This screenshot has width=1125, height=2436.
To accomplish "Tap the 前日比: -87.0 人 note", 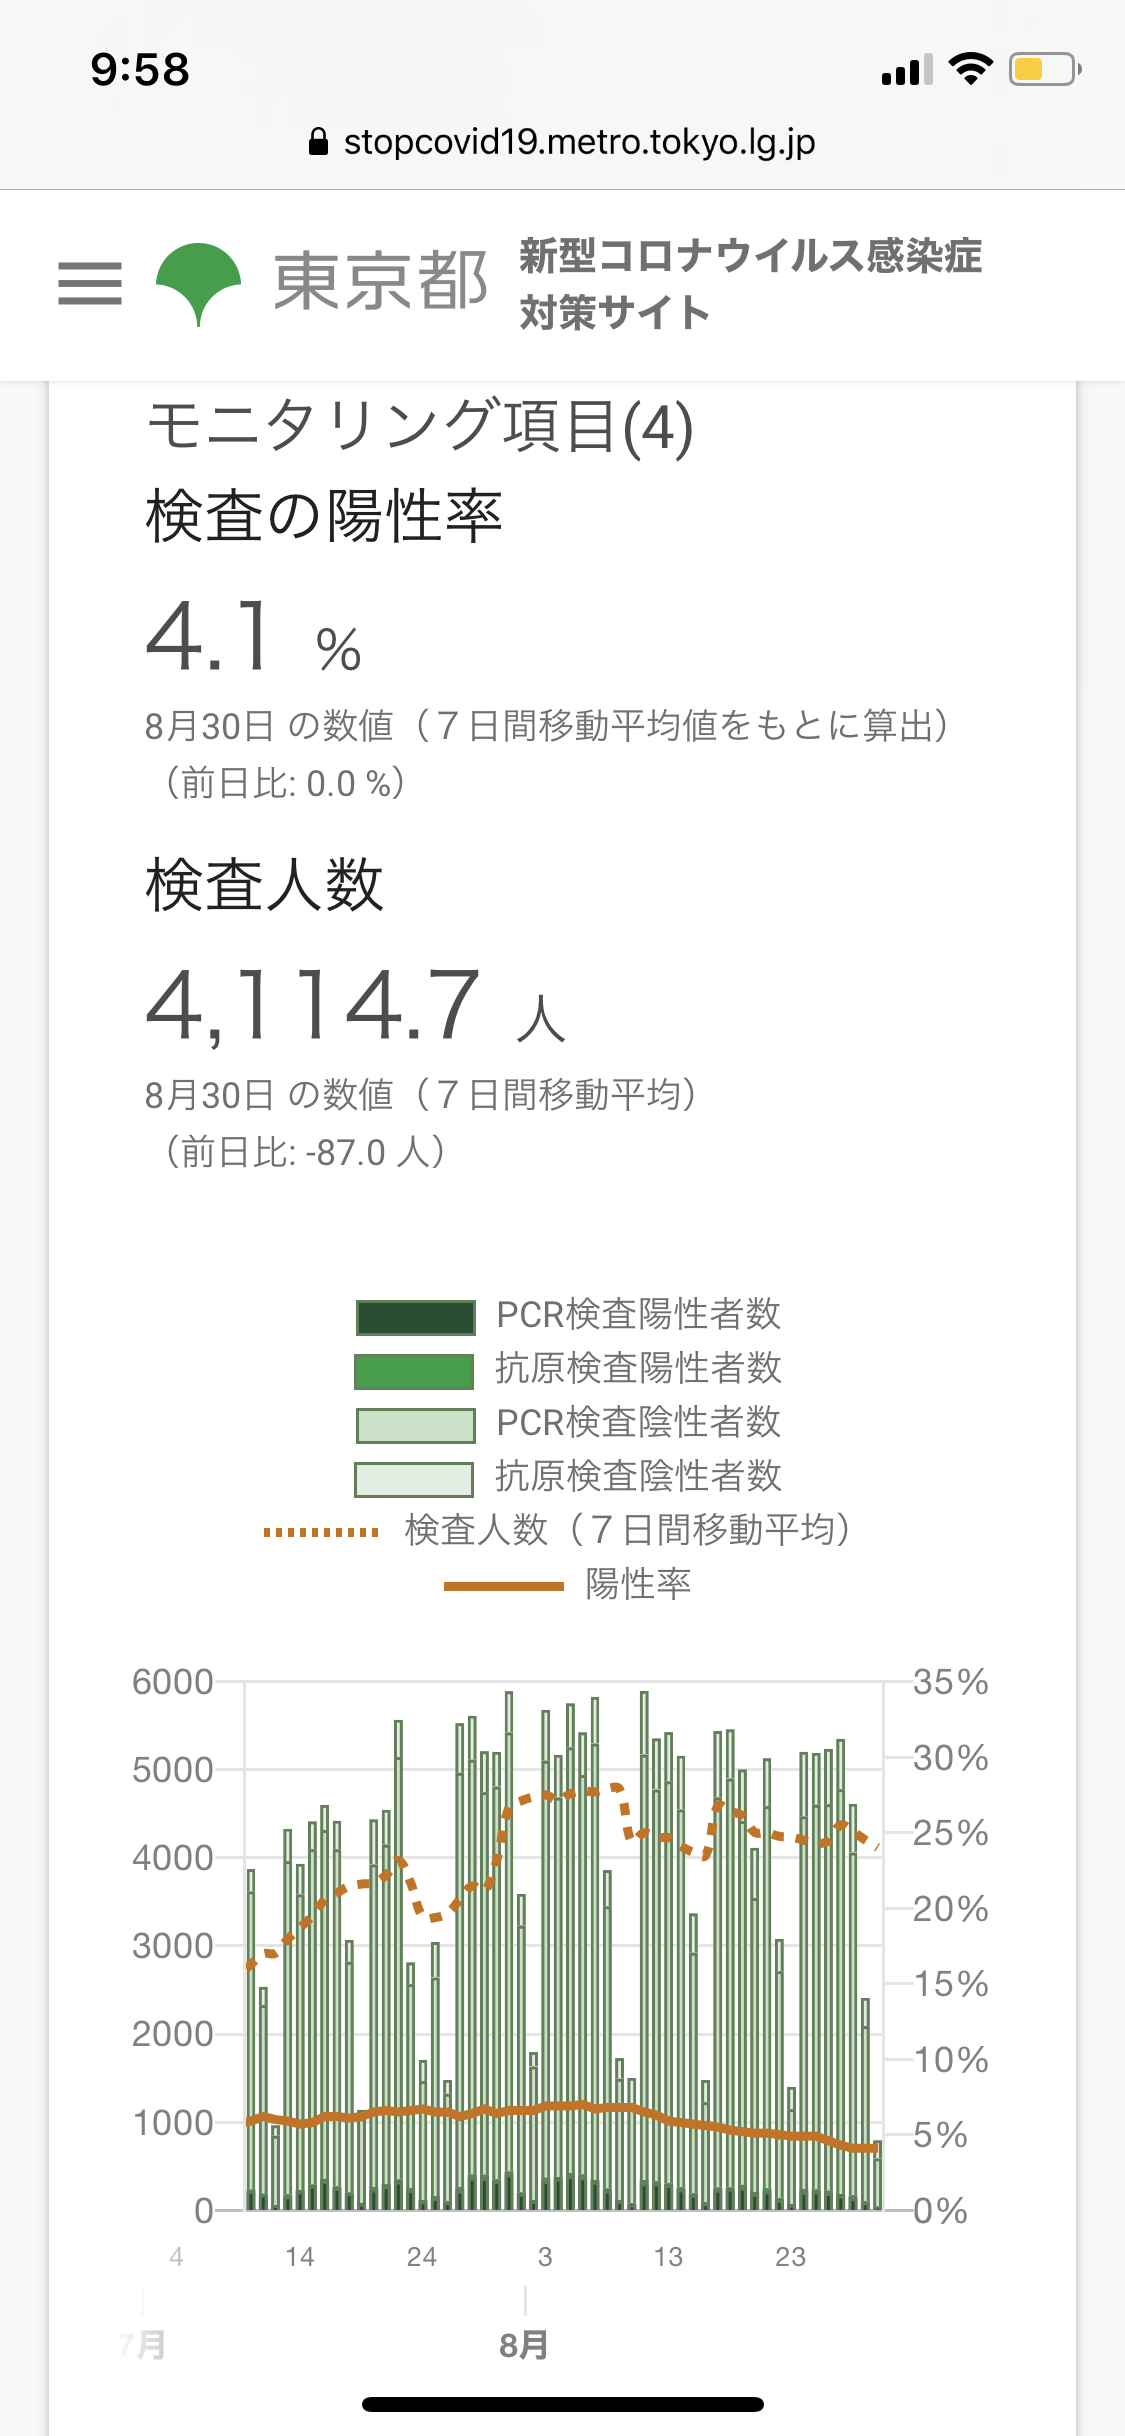I will (304, 1152).
